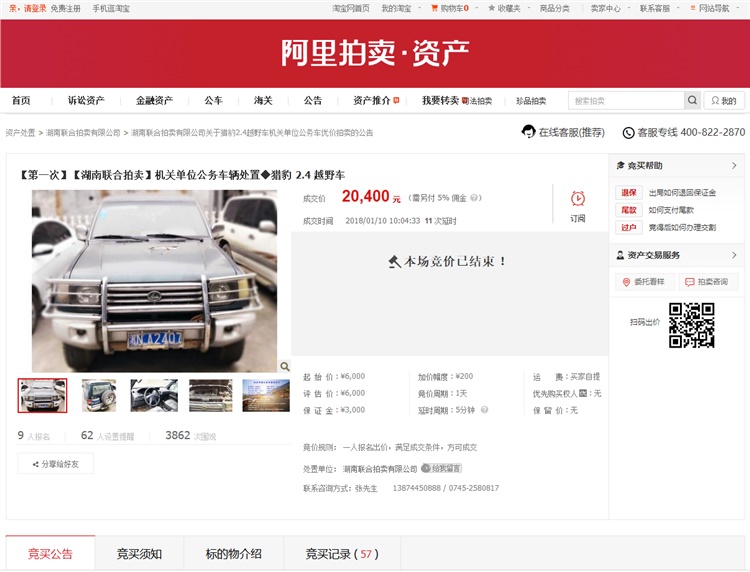Open the 收藏夹 dropdown arrow
The height and width of the screenshot is (572, 750).
point(529,8)
